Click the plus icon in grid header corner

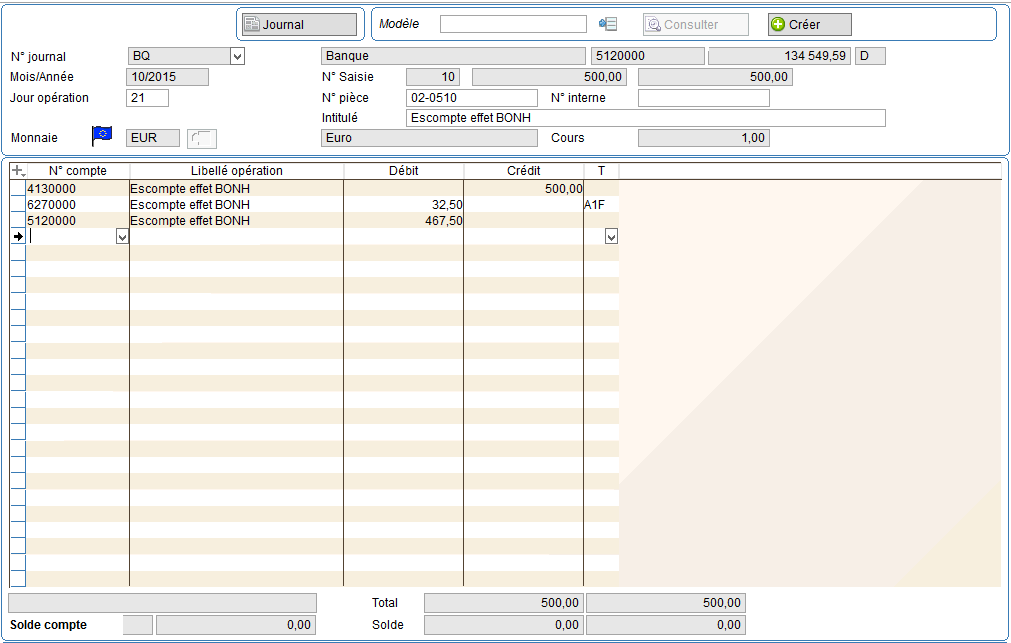[17, 171]
